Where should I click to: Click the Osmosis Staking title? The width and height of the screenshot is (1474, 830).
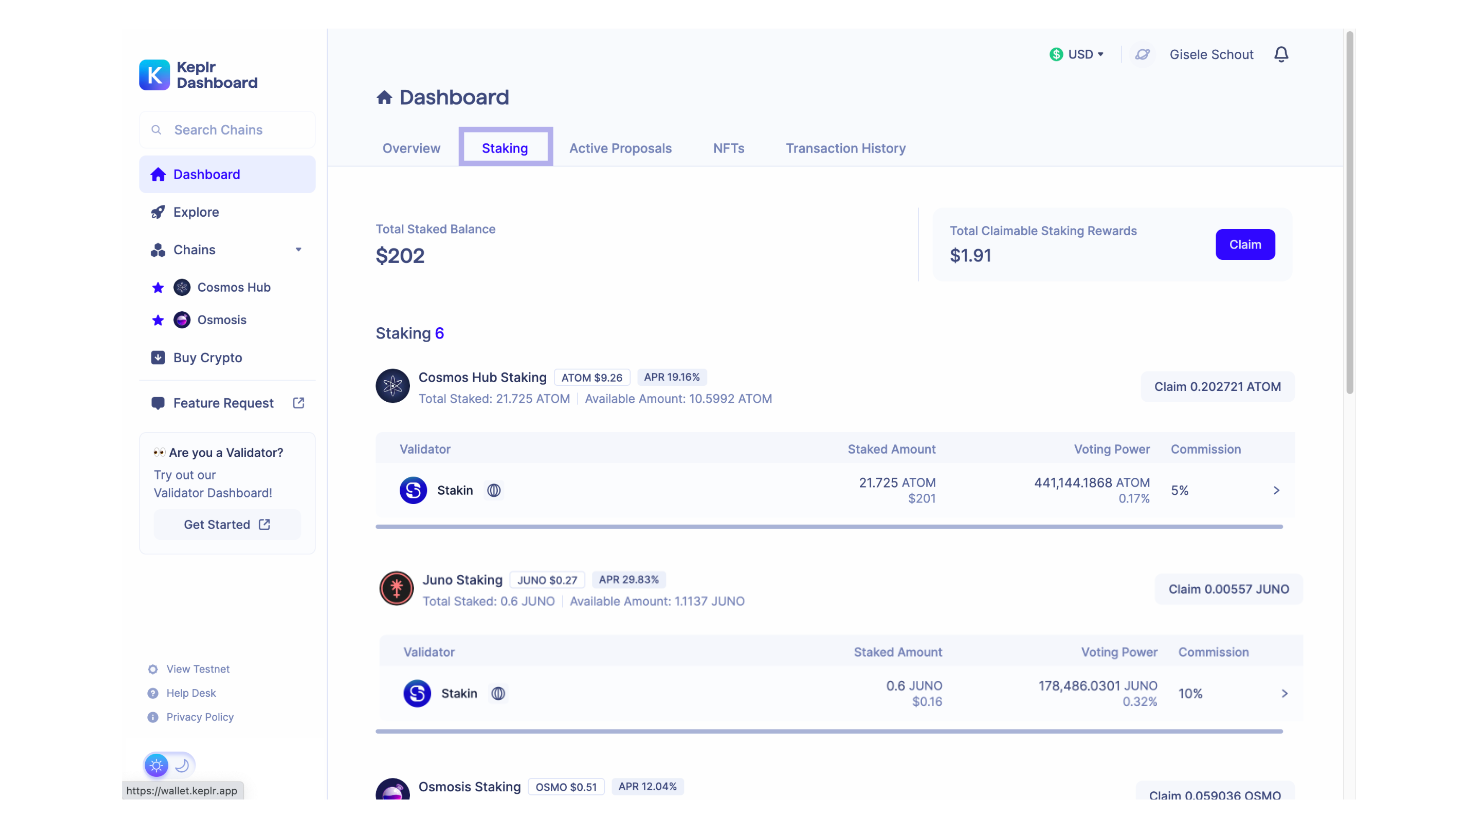(469, 787)
